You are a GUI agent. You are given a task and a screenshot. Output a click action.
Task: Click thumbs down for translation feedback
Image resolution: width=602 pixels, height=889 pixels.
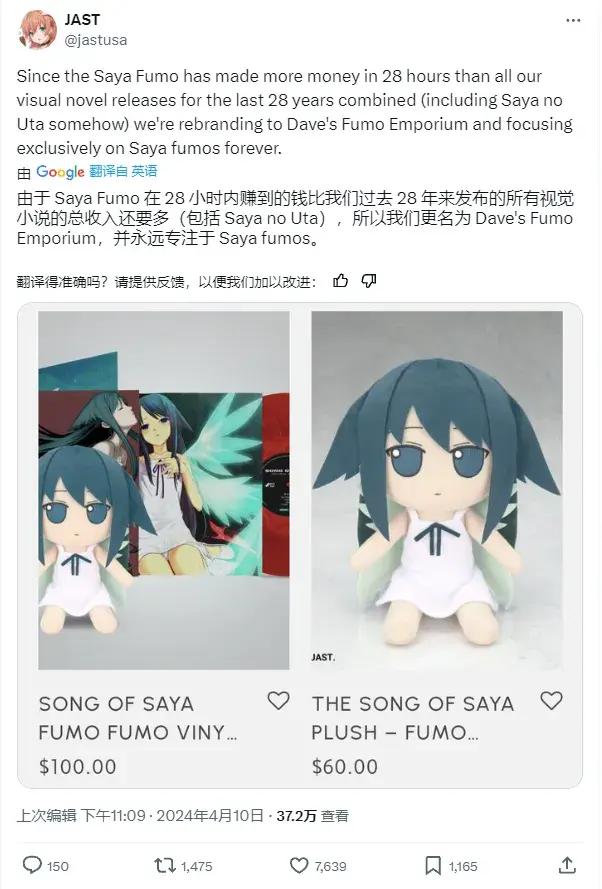pyautogui.click(x=369, y=280)
